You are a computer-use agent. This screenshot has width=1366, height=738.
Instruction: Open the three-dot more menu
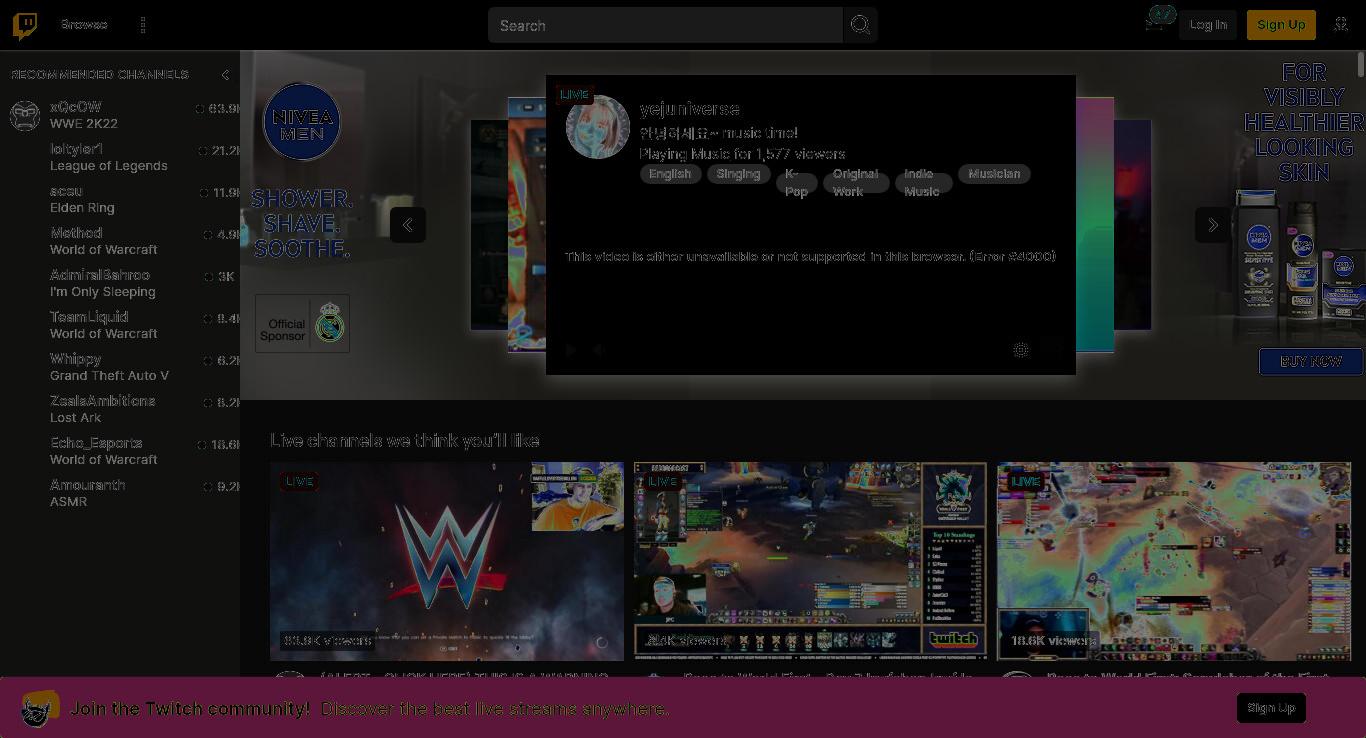pyautogui.click(x=143, y=25)
